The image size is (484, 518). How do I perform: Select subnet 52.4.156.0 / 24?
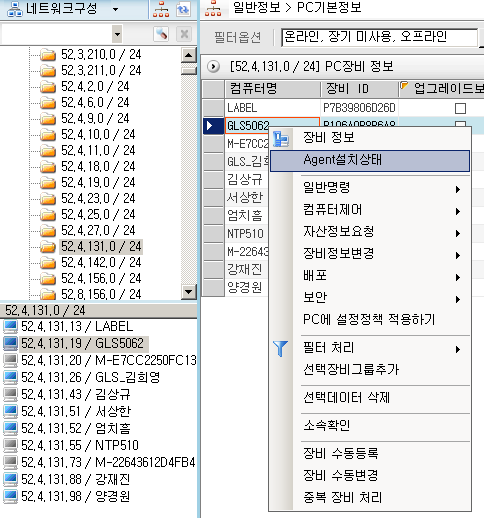tap(101, 279)
